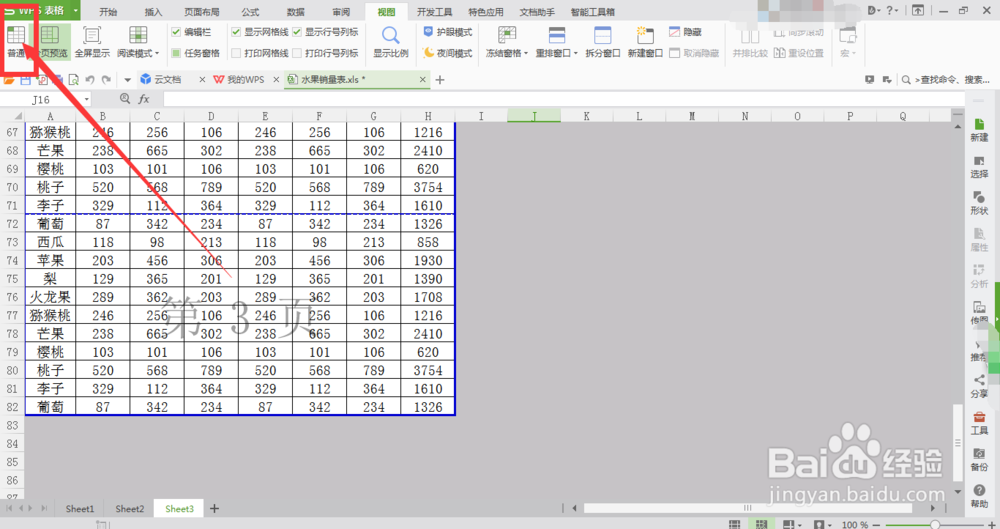This screenshot has width=1000, height=529.
Task: Open 页面布局 Page Layout tab
Action: (x=202, y=12)
